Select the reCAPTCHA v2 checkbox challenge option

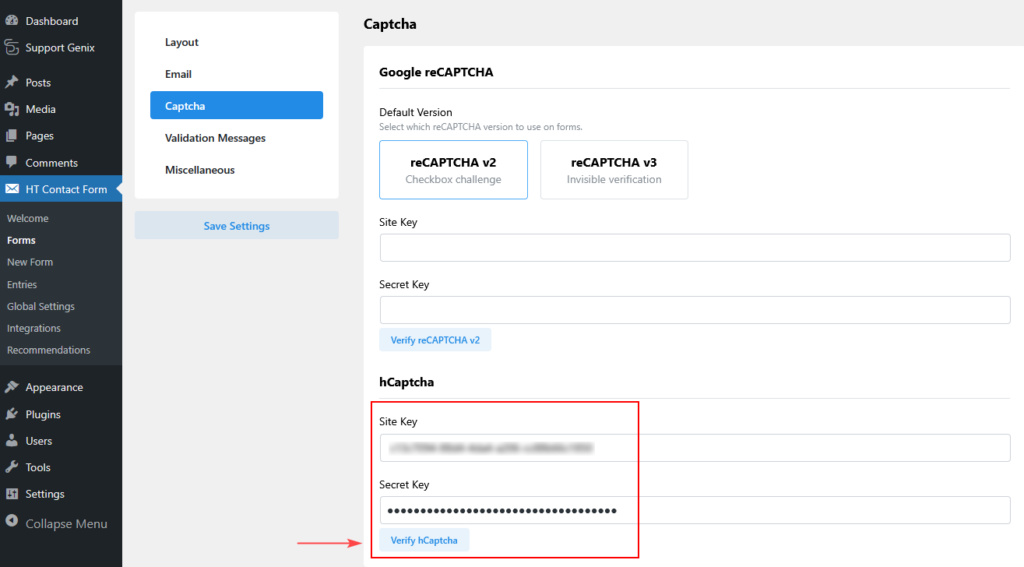pos(453,169)
